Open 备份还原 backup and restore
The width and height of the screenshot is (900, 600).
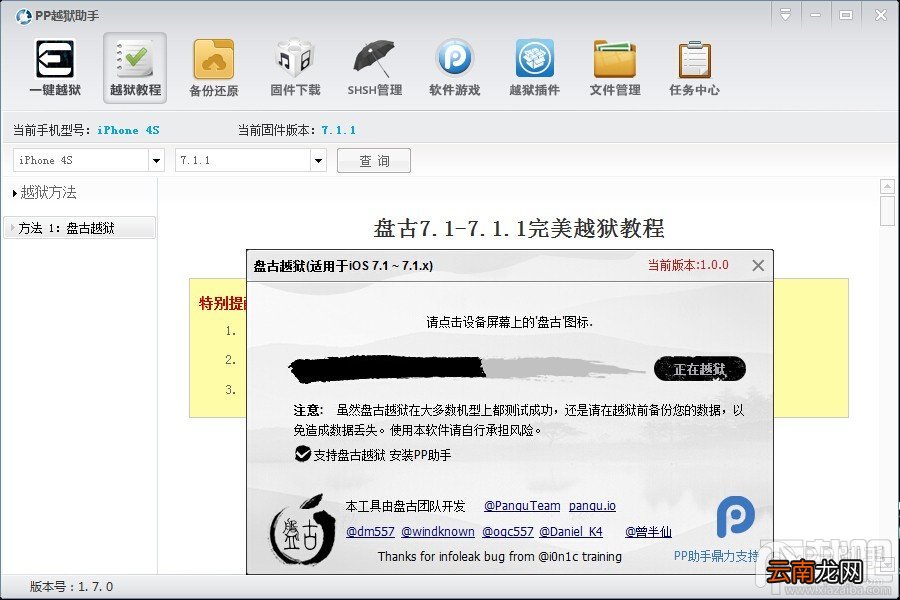(214, 68)
